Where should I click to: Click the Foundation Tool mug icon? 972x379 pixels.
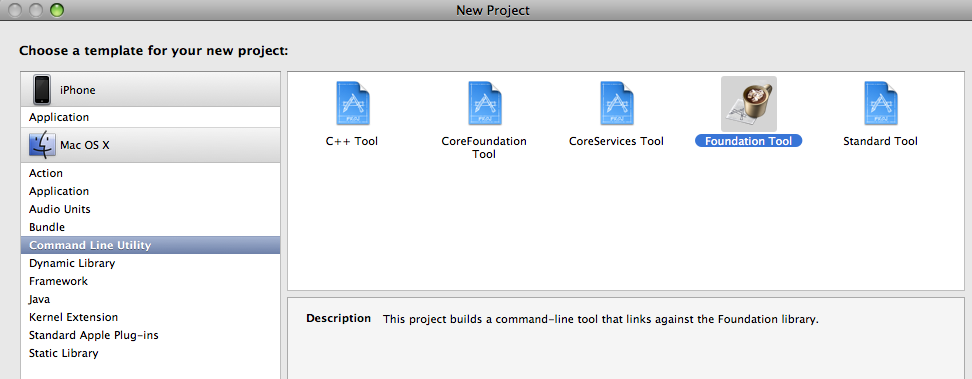point(749,104)
